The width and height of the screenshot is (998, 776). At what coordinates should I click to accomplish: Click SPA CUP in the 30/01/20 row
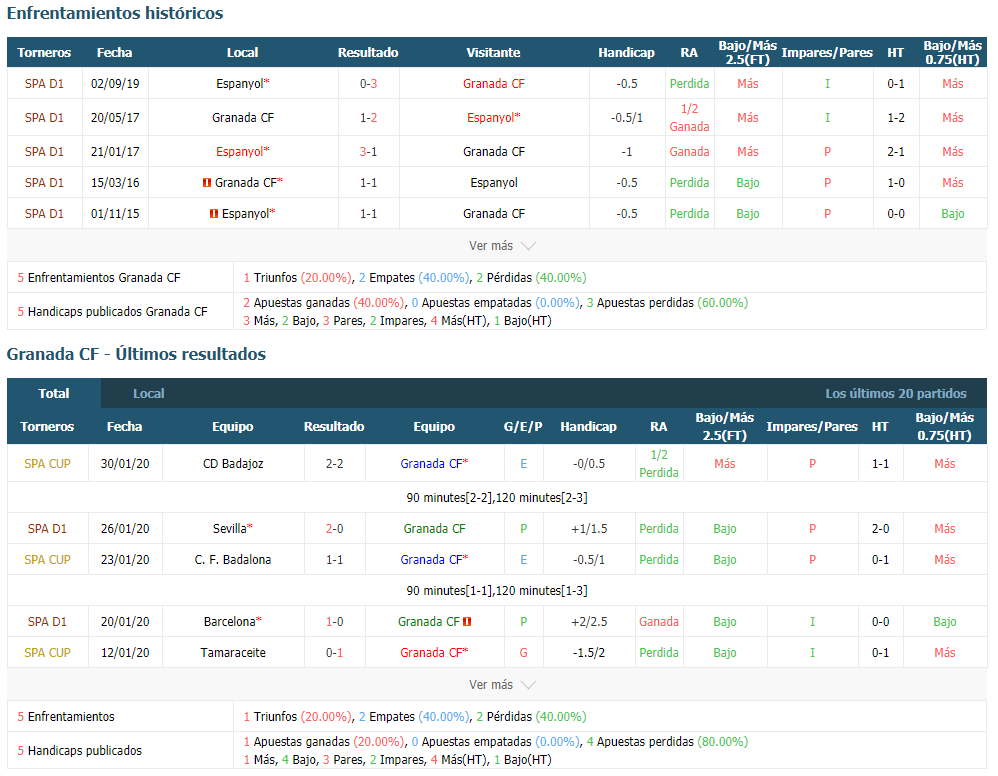point(47,464)
